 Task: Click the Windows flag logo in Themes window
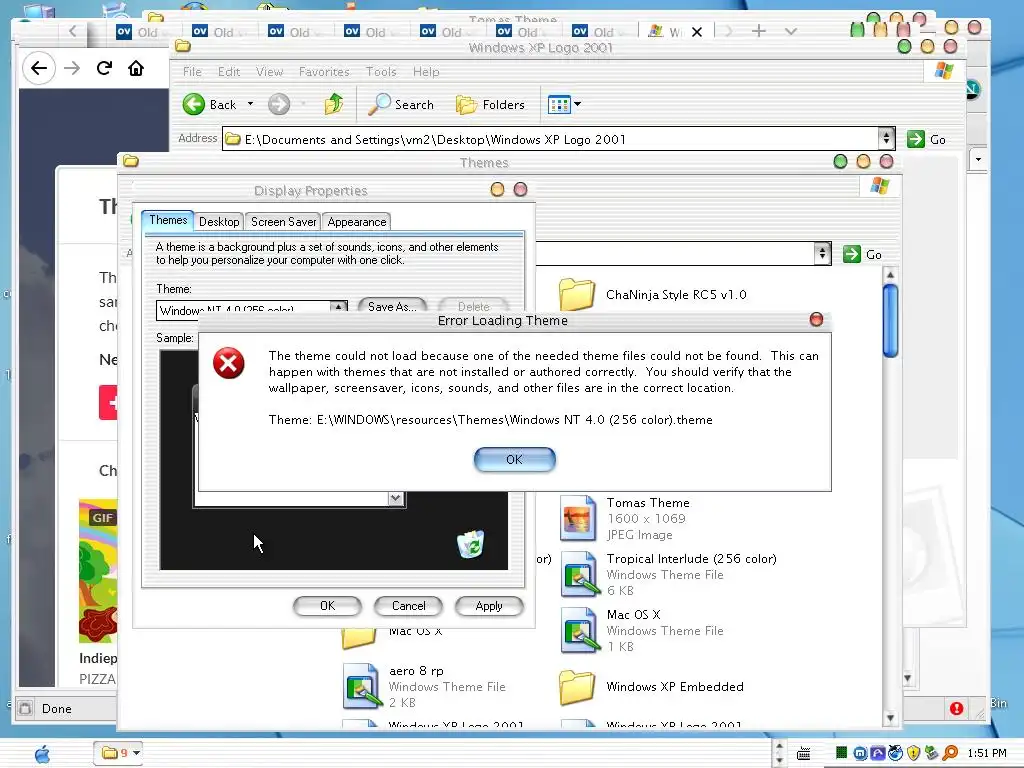(x=880, y=185)
